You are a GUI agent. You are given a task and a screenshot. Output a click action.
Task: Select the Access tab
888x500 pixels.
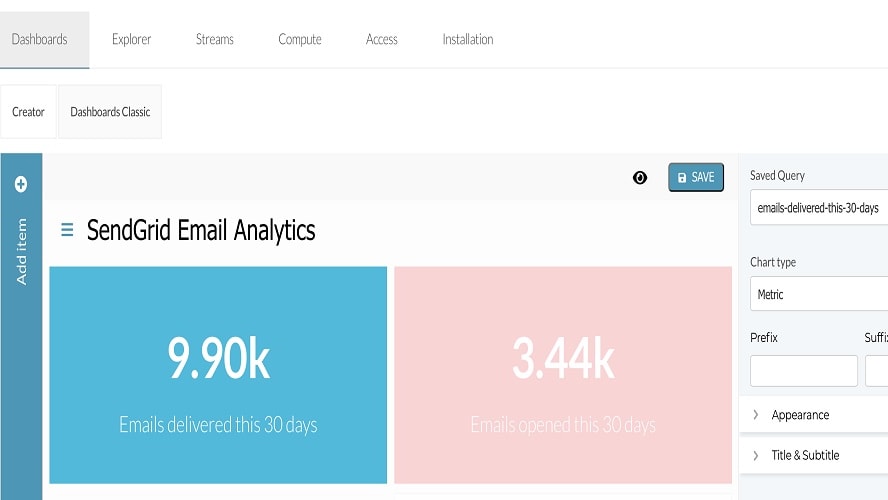pyautogui.click(x=382, y=40)
